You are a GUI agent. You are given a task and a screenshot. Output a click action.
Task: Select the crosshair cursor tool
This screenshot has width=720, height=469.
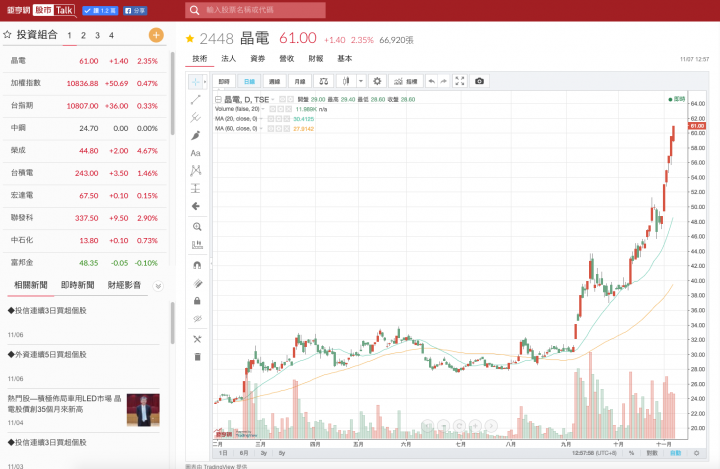tap(195, 82)
